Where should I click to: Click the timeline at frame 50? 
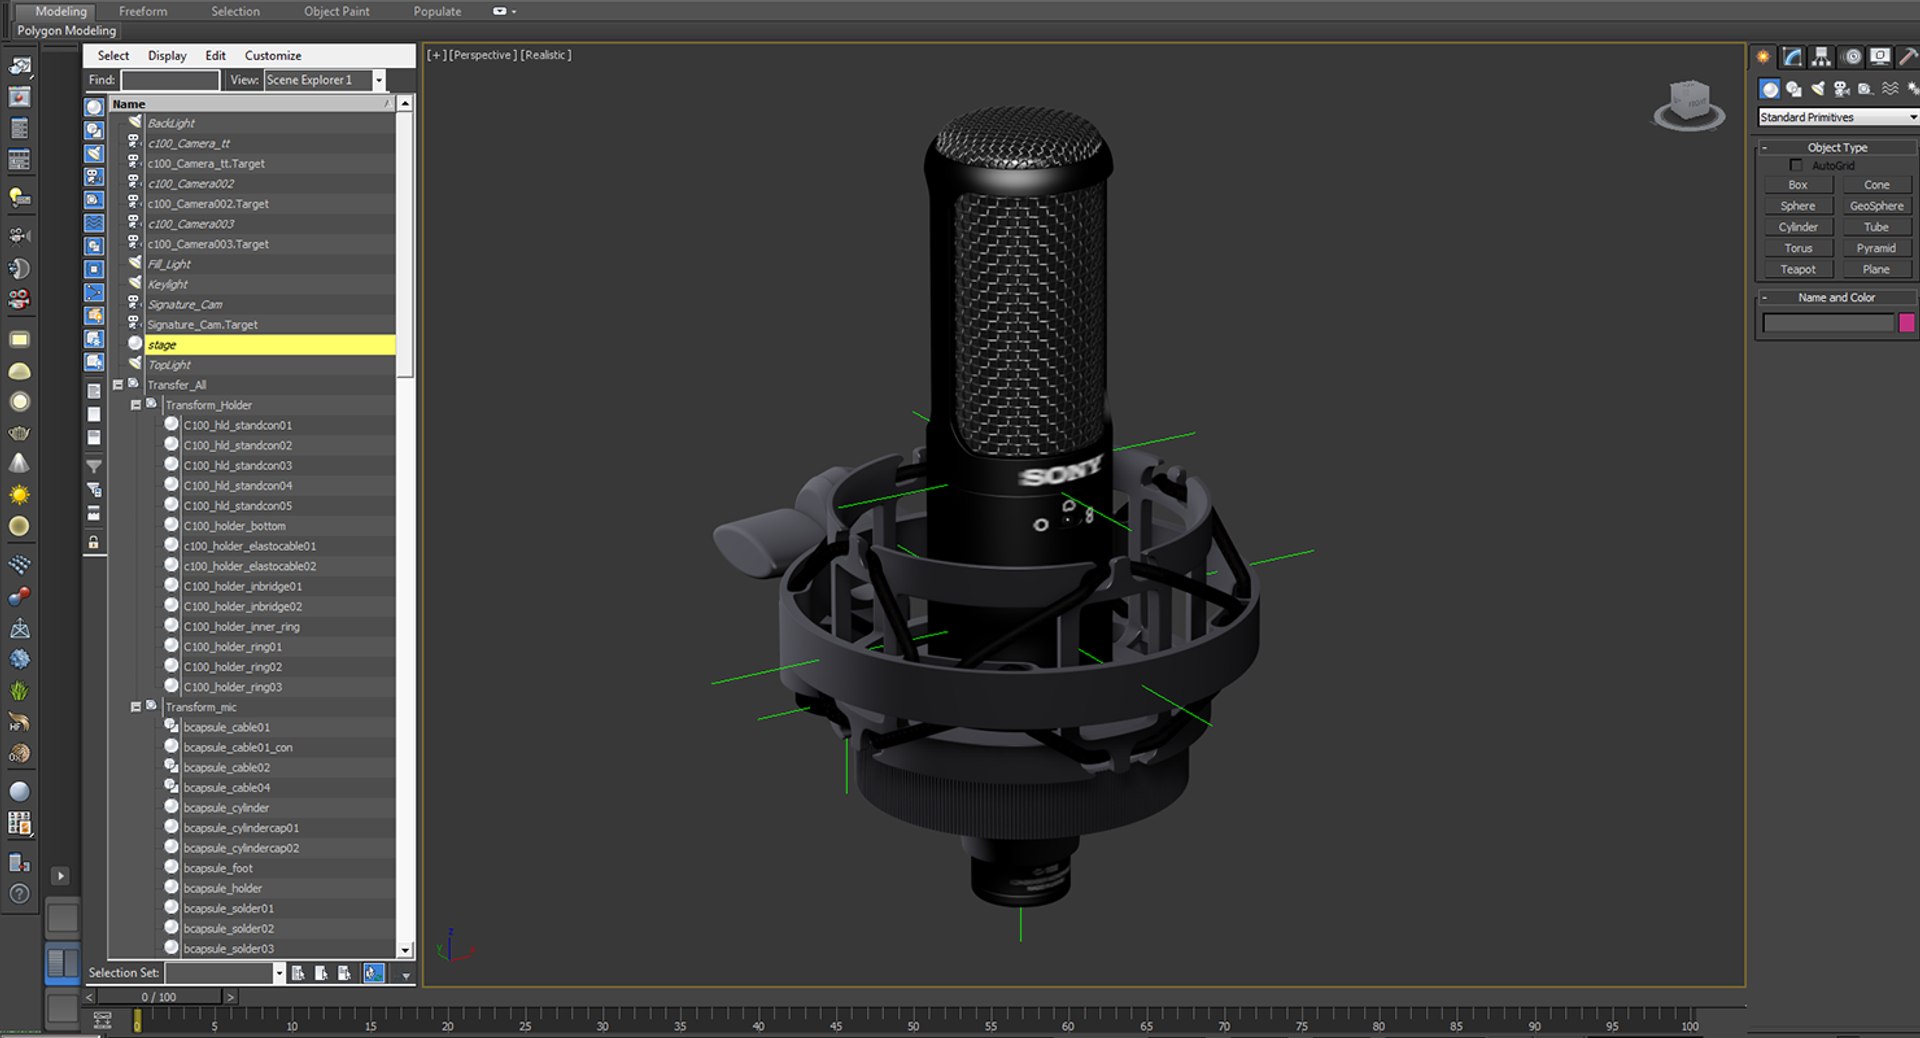(x=913, y=1019)
